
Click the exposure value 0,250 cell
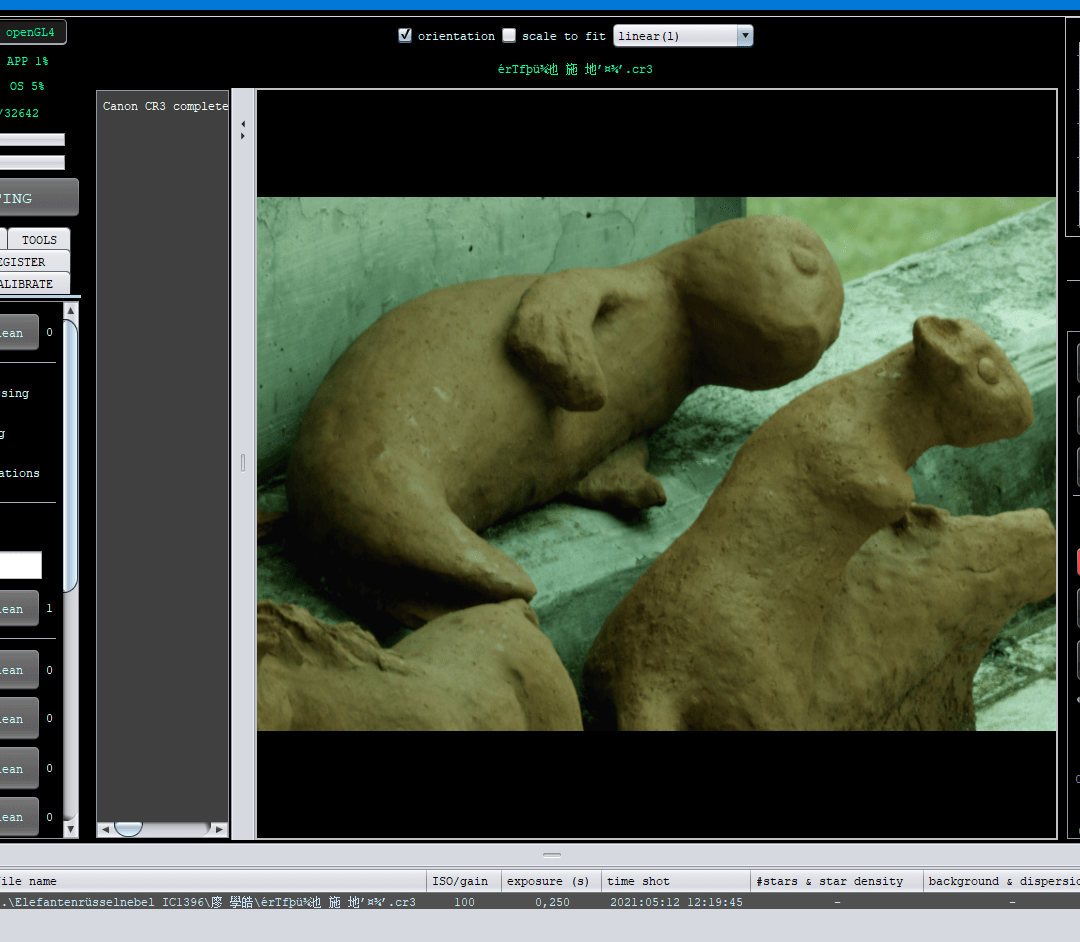(x=552, y=901)
